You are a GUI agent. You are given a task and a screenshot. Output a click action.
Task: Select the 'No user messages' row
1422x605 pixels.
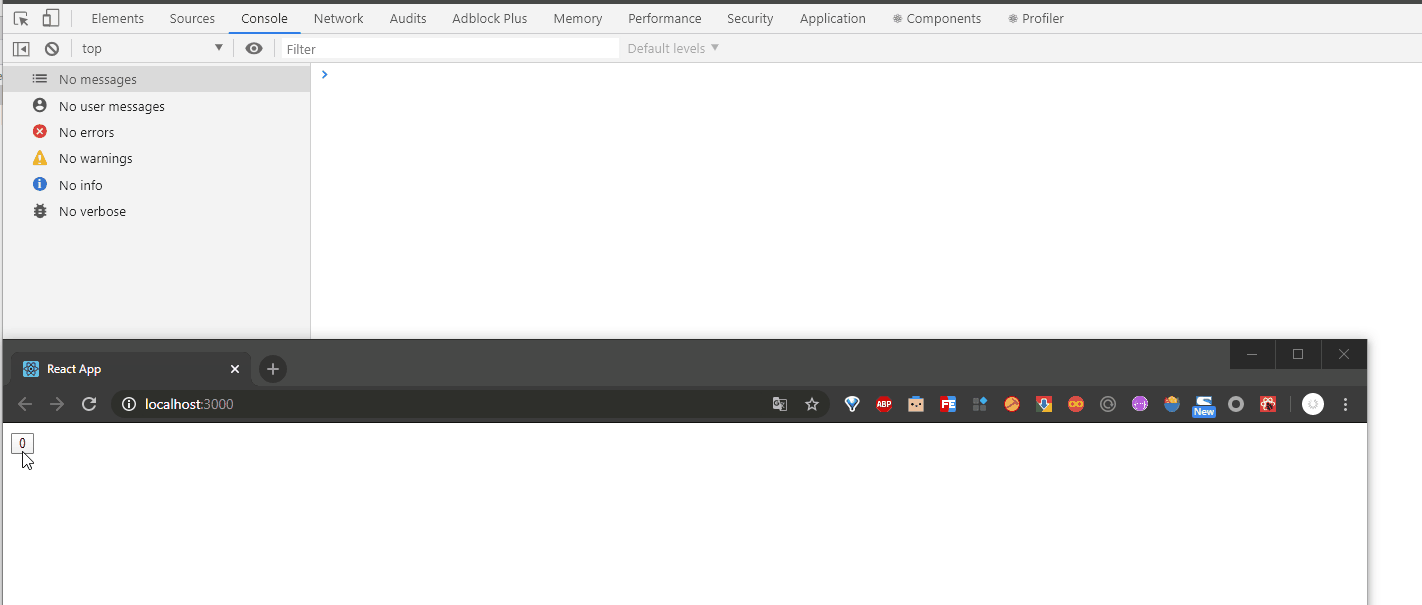point(157,106)
